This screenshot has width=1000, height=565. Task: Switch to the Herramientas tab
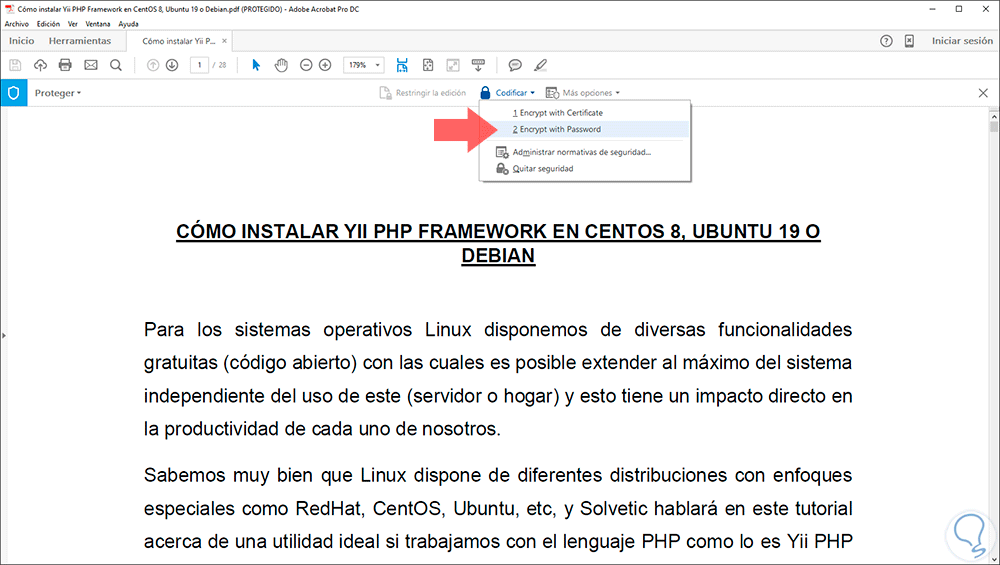pos(80,41)
